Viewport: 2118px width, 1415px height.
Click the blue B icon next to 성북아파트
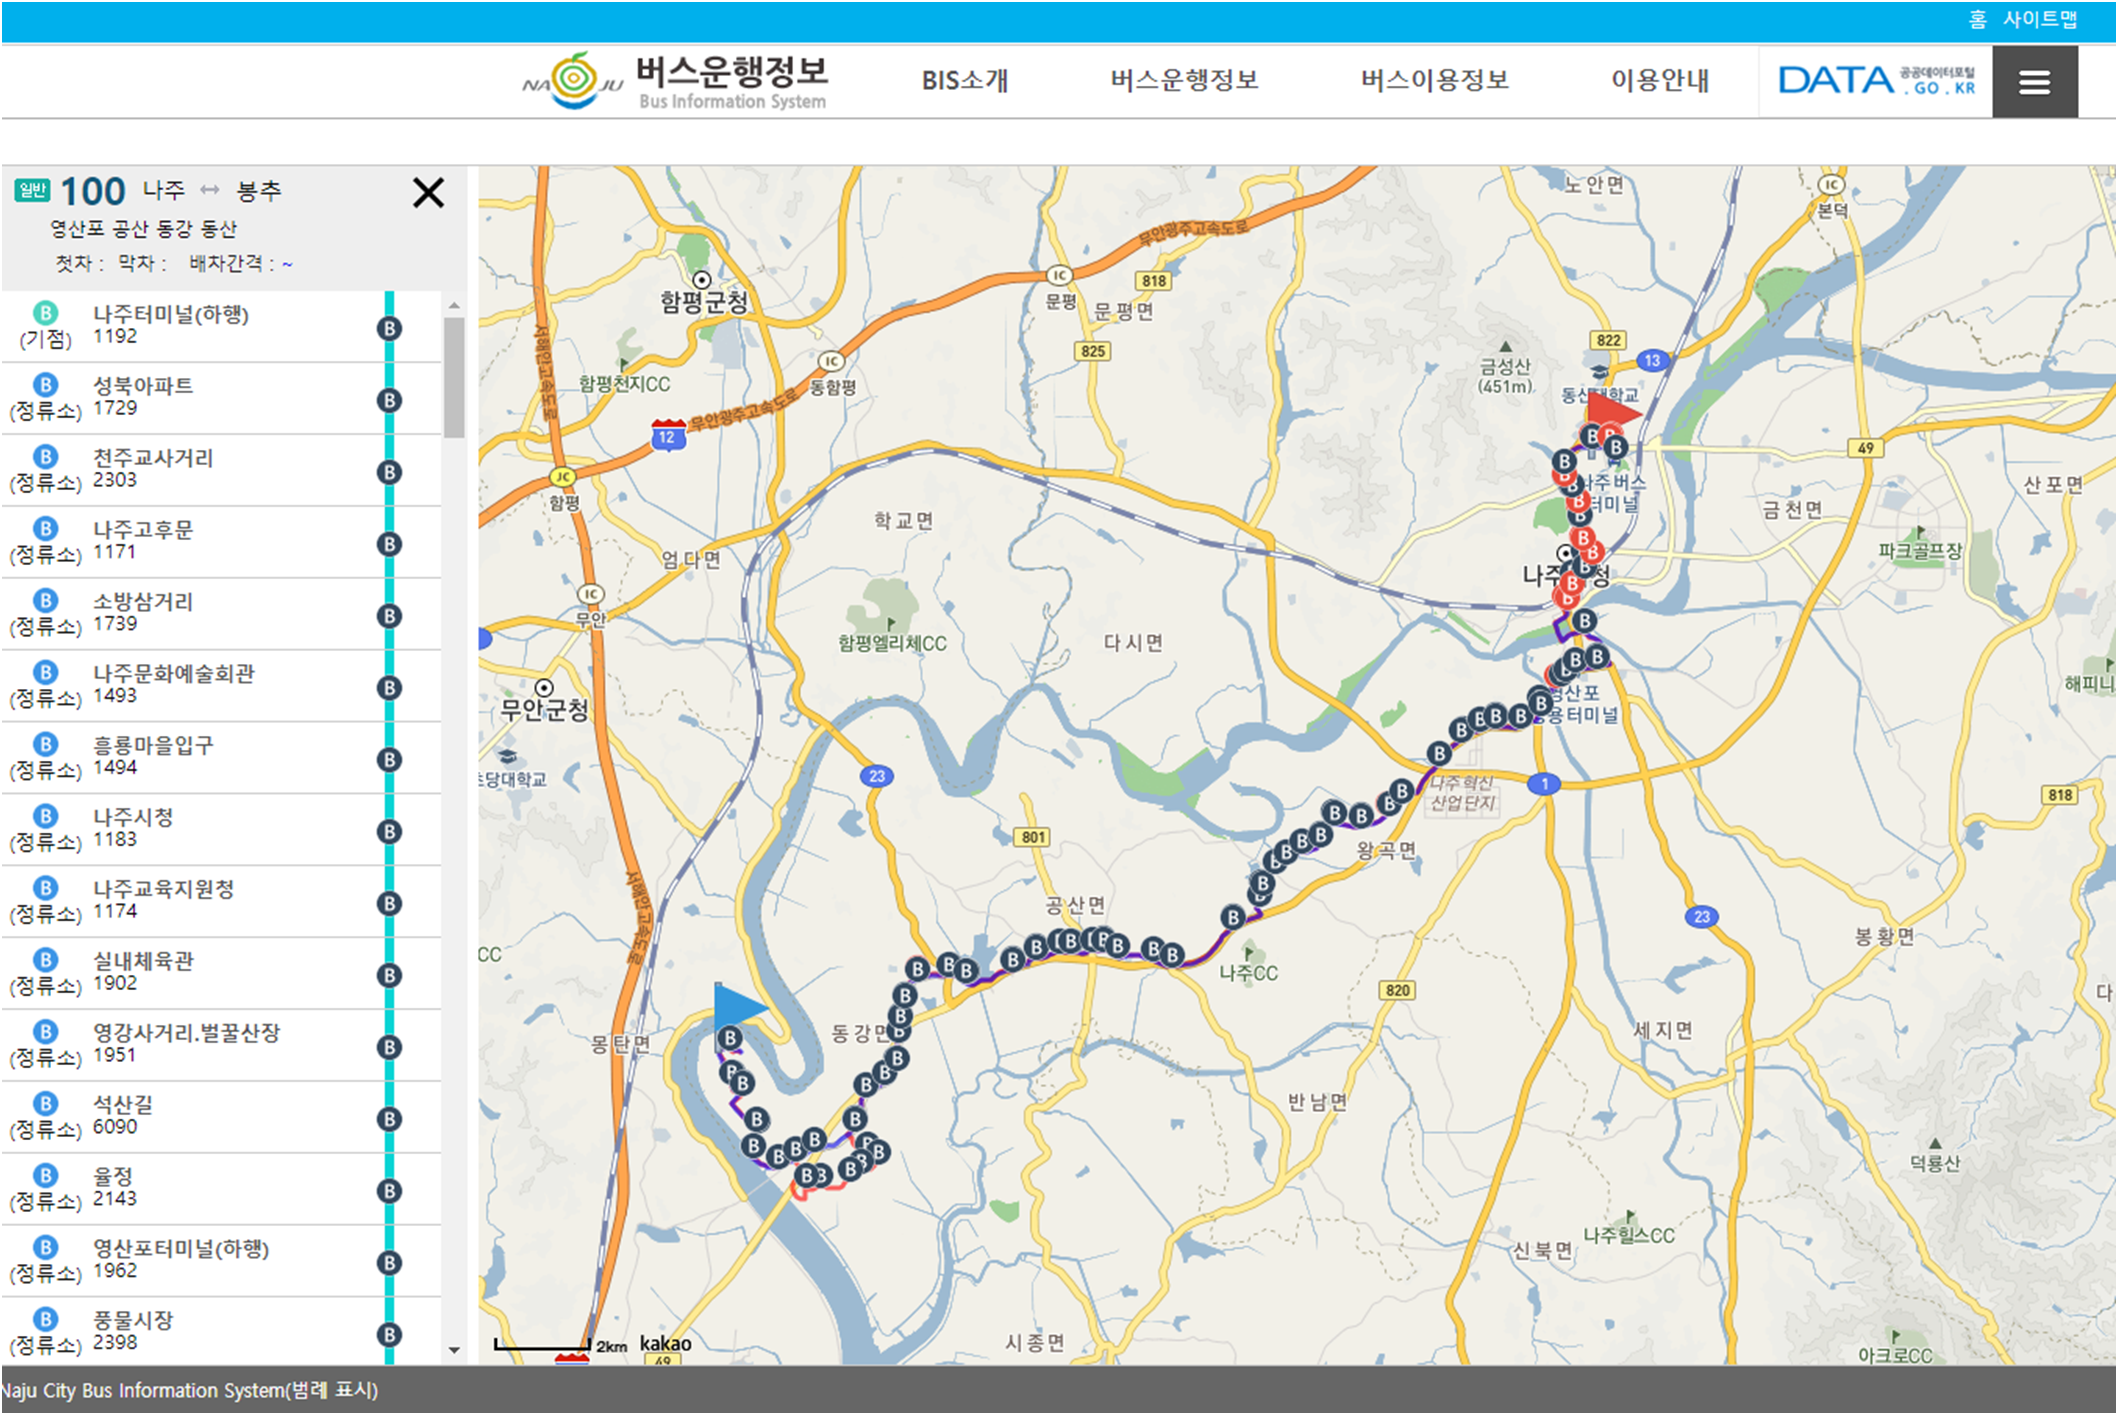pos(45,385)
